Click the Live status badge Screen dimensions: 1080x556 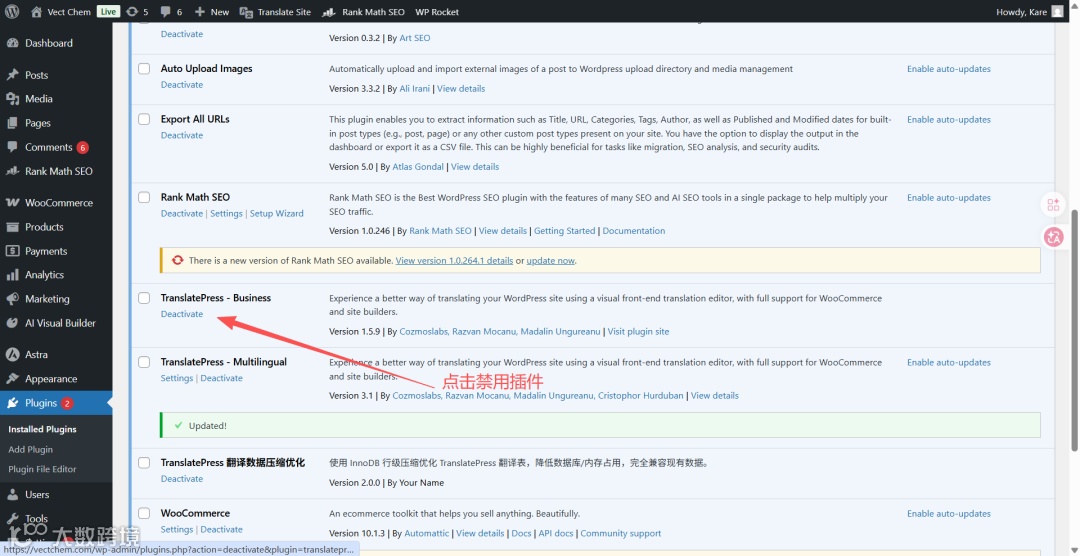pos(108,12)
